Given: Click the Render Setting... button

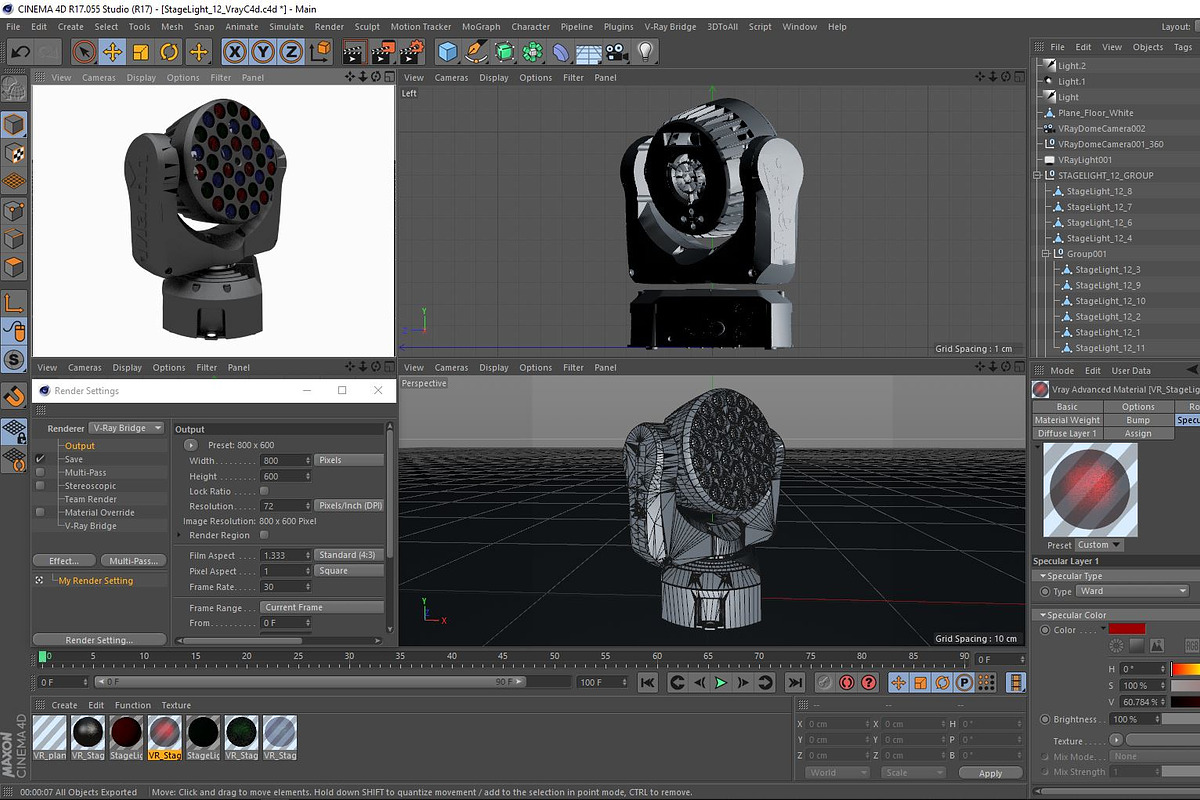Looking at the screenshot, I should [x=99, y=640].
